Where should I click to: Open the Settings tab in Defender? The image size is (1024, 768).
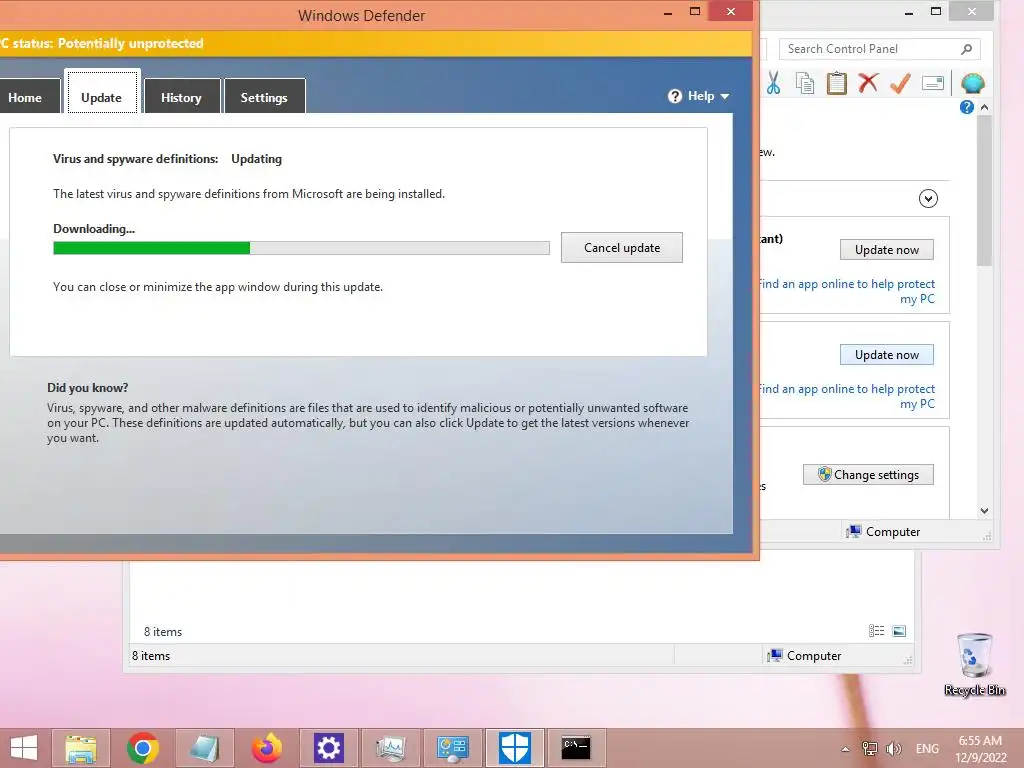(x=264, y=97)
